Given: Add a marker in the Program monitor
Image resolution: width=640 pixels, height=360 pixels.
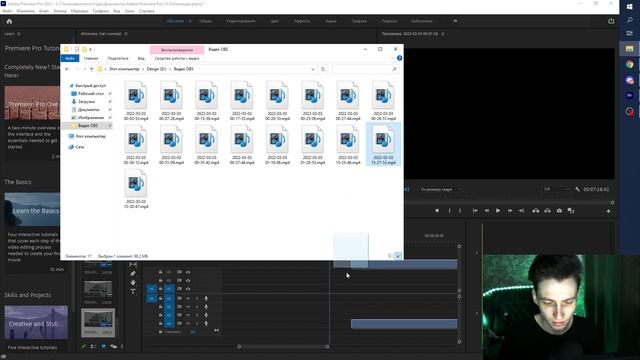Looking at the screenshot, I should (437, 211).
